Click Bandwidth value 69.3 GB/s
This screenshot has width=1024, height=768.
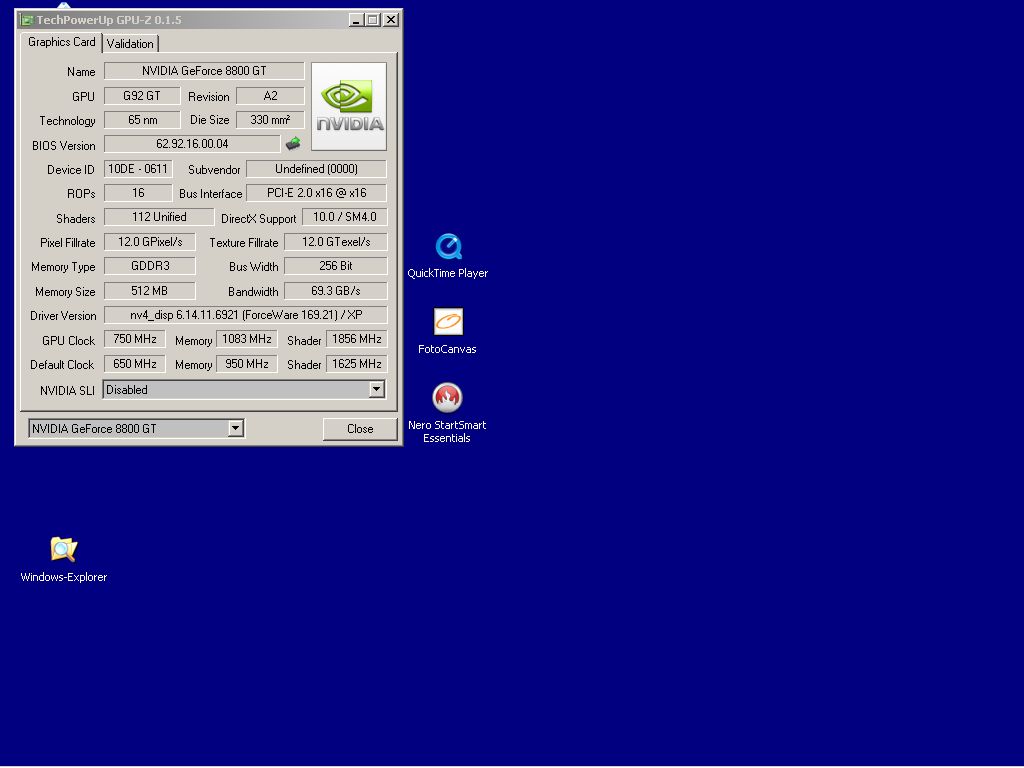click(x=336, y=291)
